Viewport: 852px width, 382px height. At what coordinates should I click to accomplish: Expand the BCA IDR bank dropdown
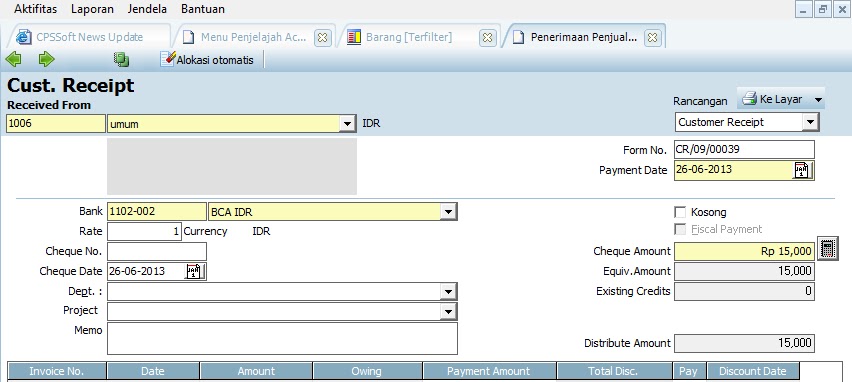click(x=448, y=212)
